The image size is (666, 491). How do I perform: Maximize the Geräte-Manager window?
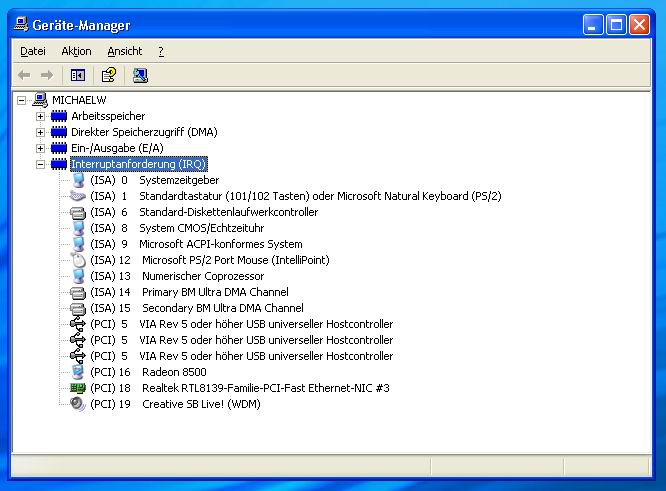[x=616, y=25]
